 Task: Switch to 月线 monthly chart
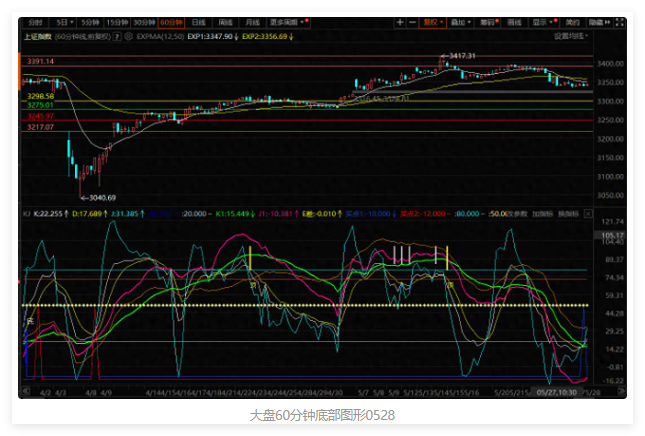click(252, 22)
